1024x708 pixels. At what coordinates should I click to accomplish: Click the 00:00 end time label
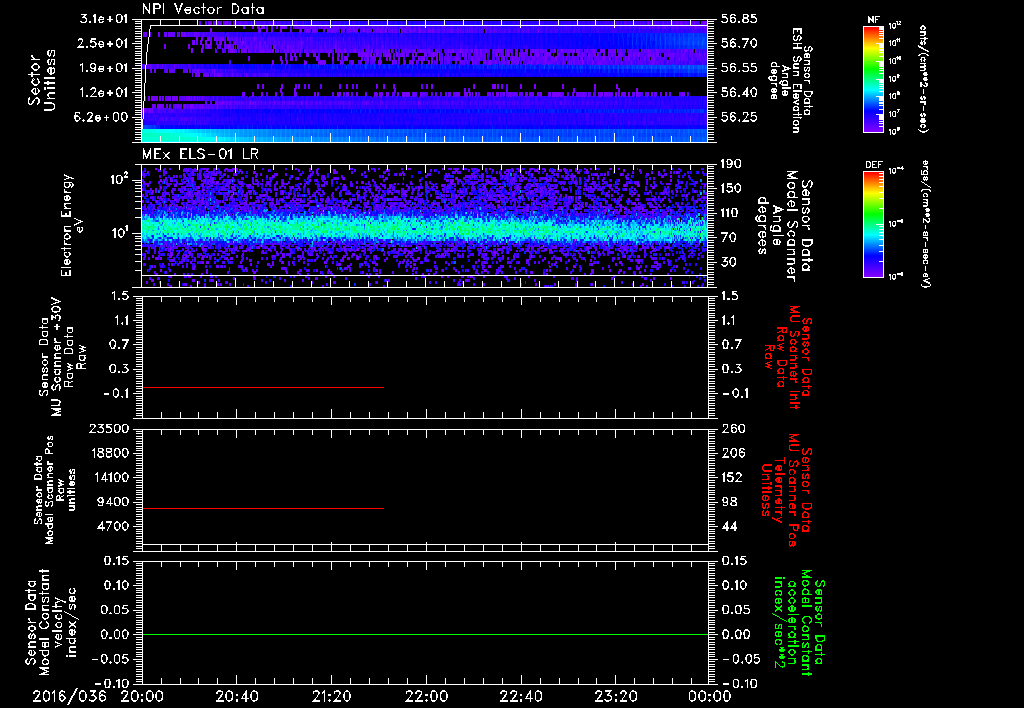click(709, 695)
